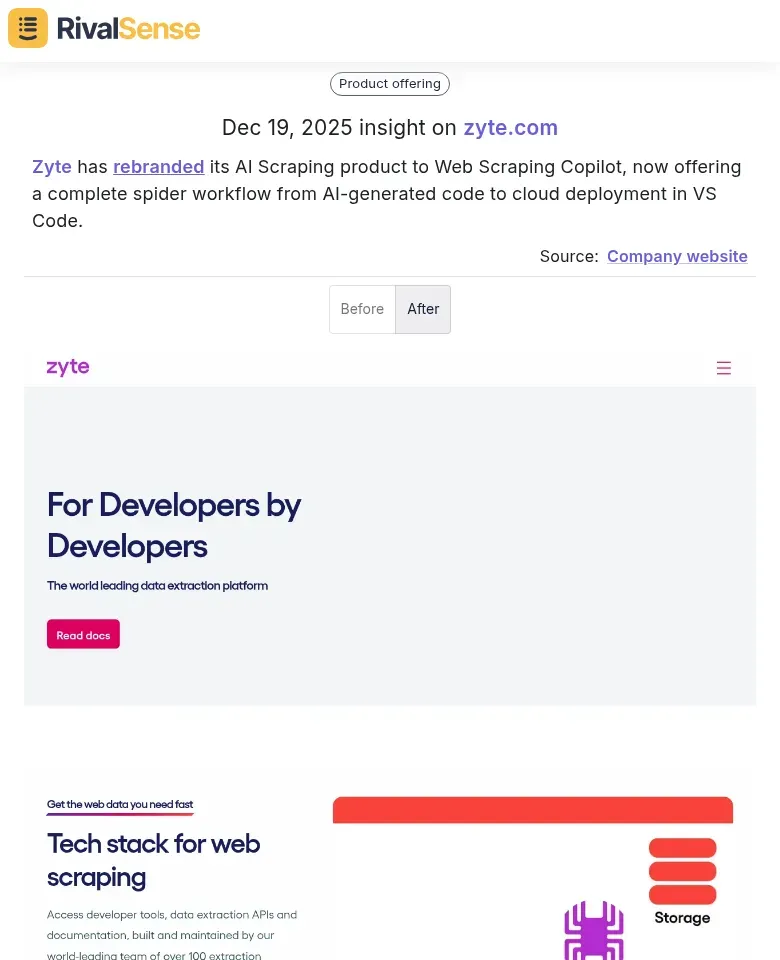The image size is (780, 960).
Task: Open the hamburger menu on the zyte page
Action: tap(723, 368)
